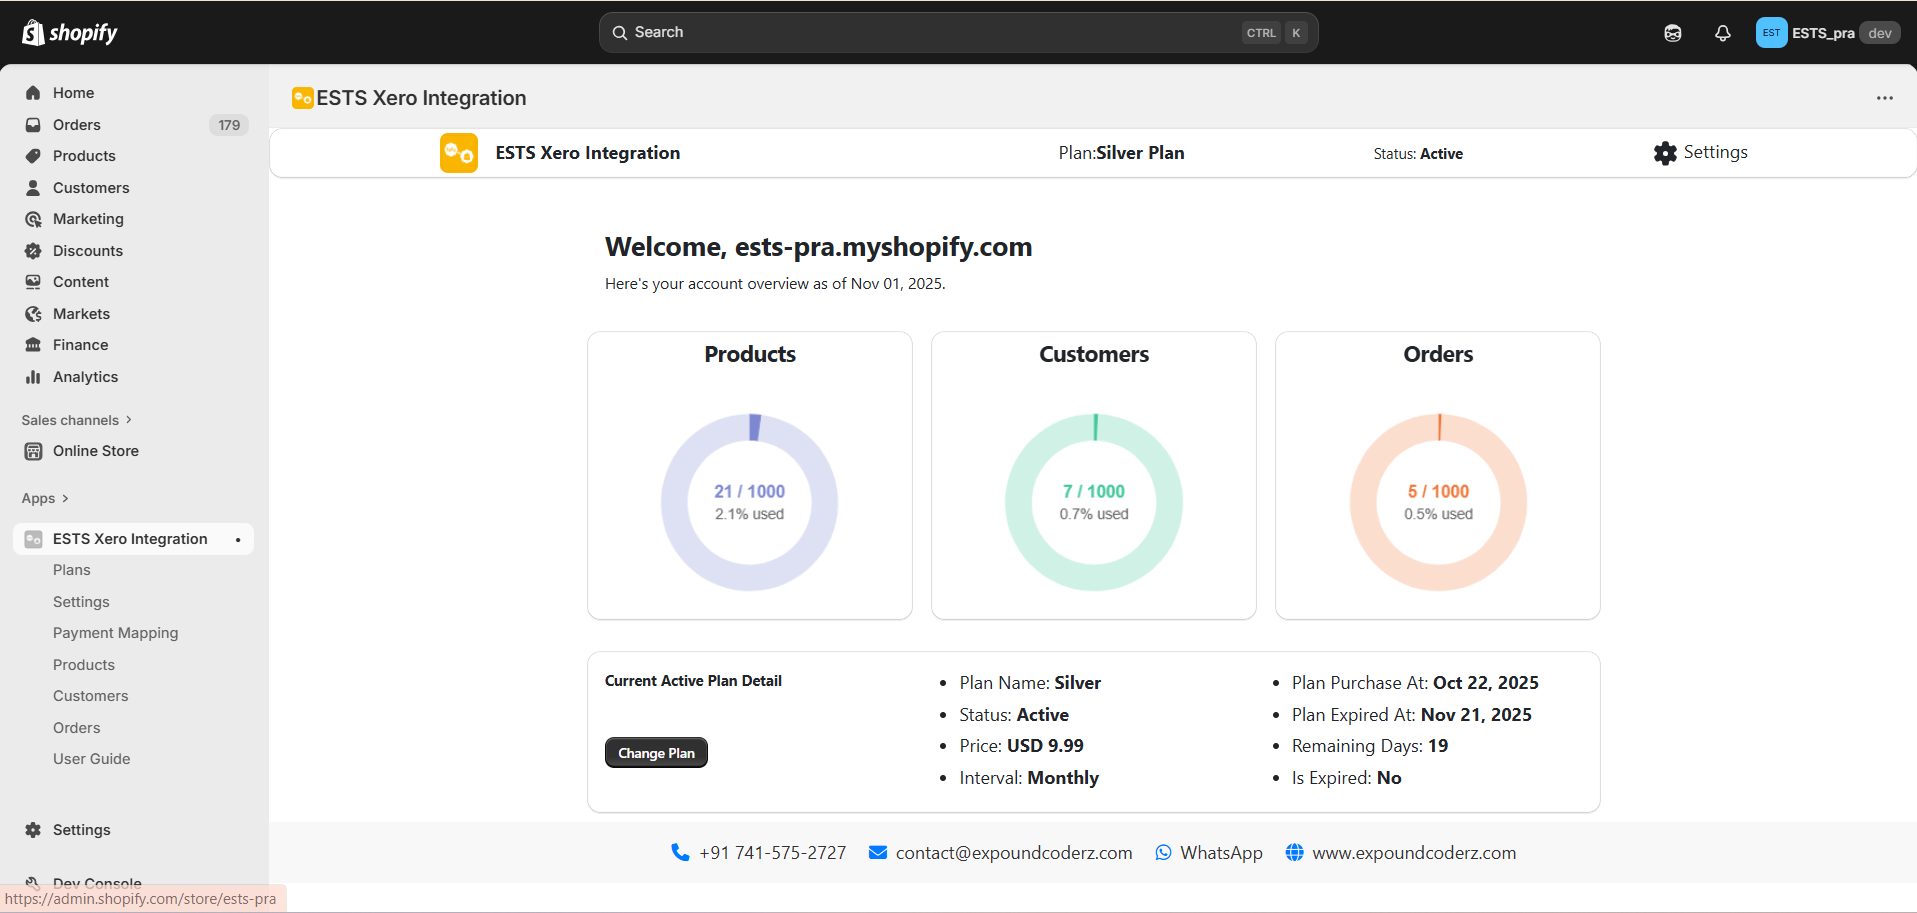This screenshot has height=913, width=1917.
Task: Open the three-dot more actions menu
Action: pyautogui.click(x=1884, y=98)
